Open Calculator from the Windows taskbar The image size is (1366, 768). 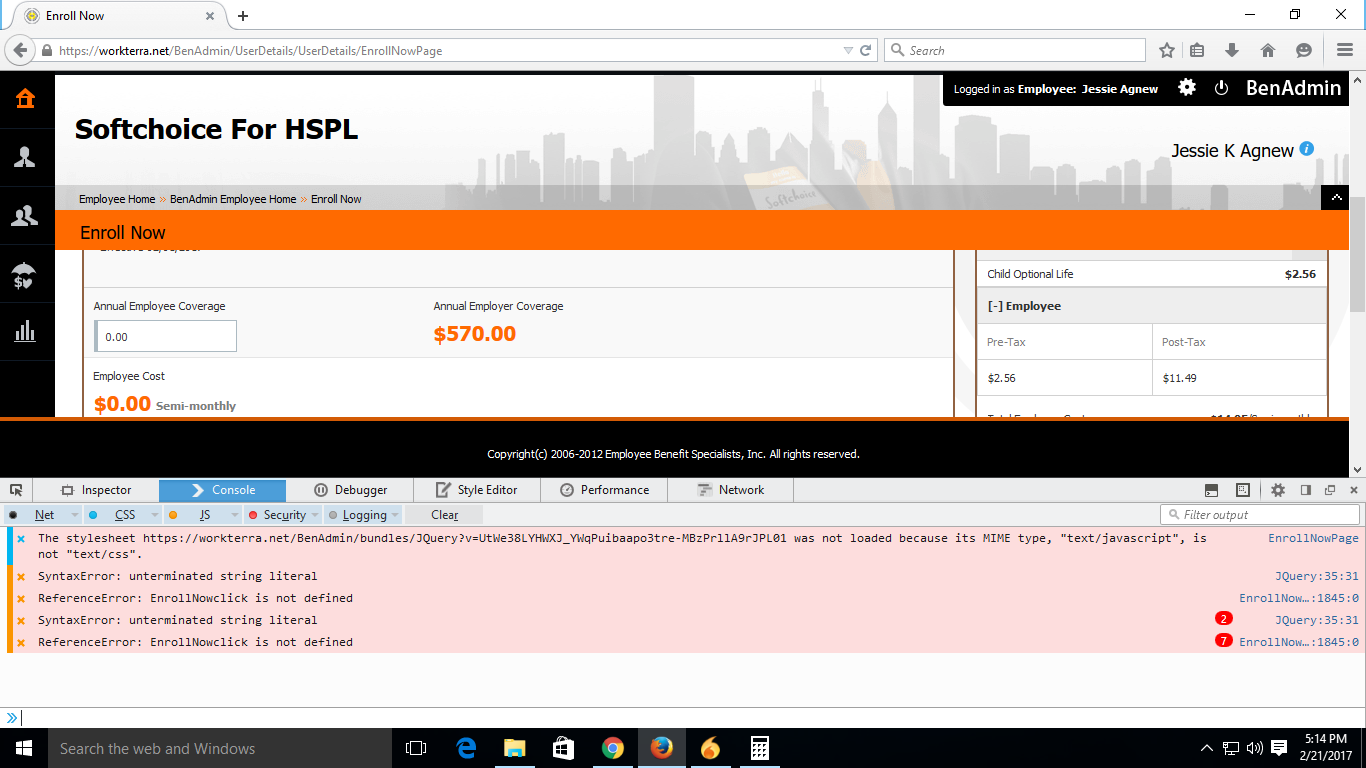[759, 748]
